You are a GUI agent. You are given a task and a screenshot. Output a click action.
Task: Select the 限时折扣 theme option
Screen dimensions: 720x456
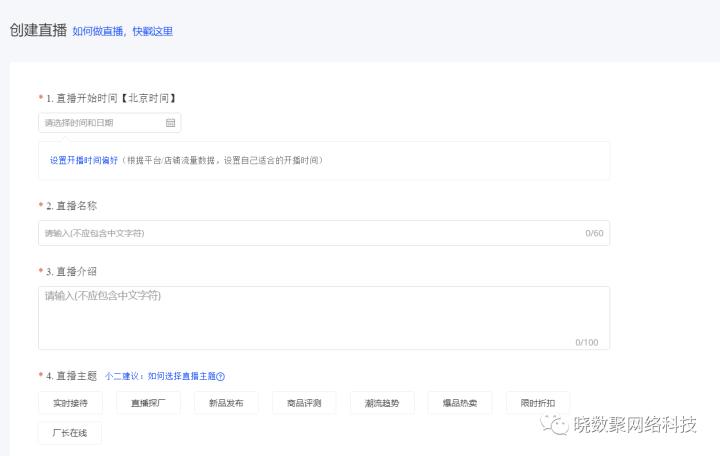(x=538, y=403)
